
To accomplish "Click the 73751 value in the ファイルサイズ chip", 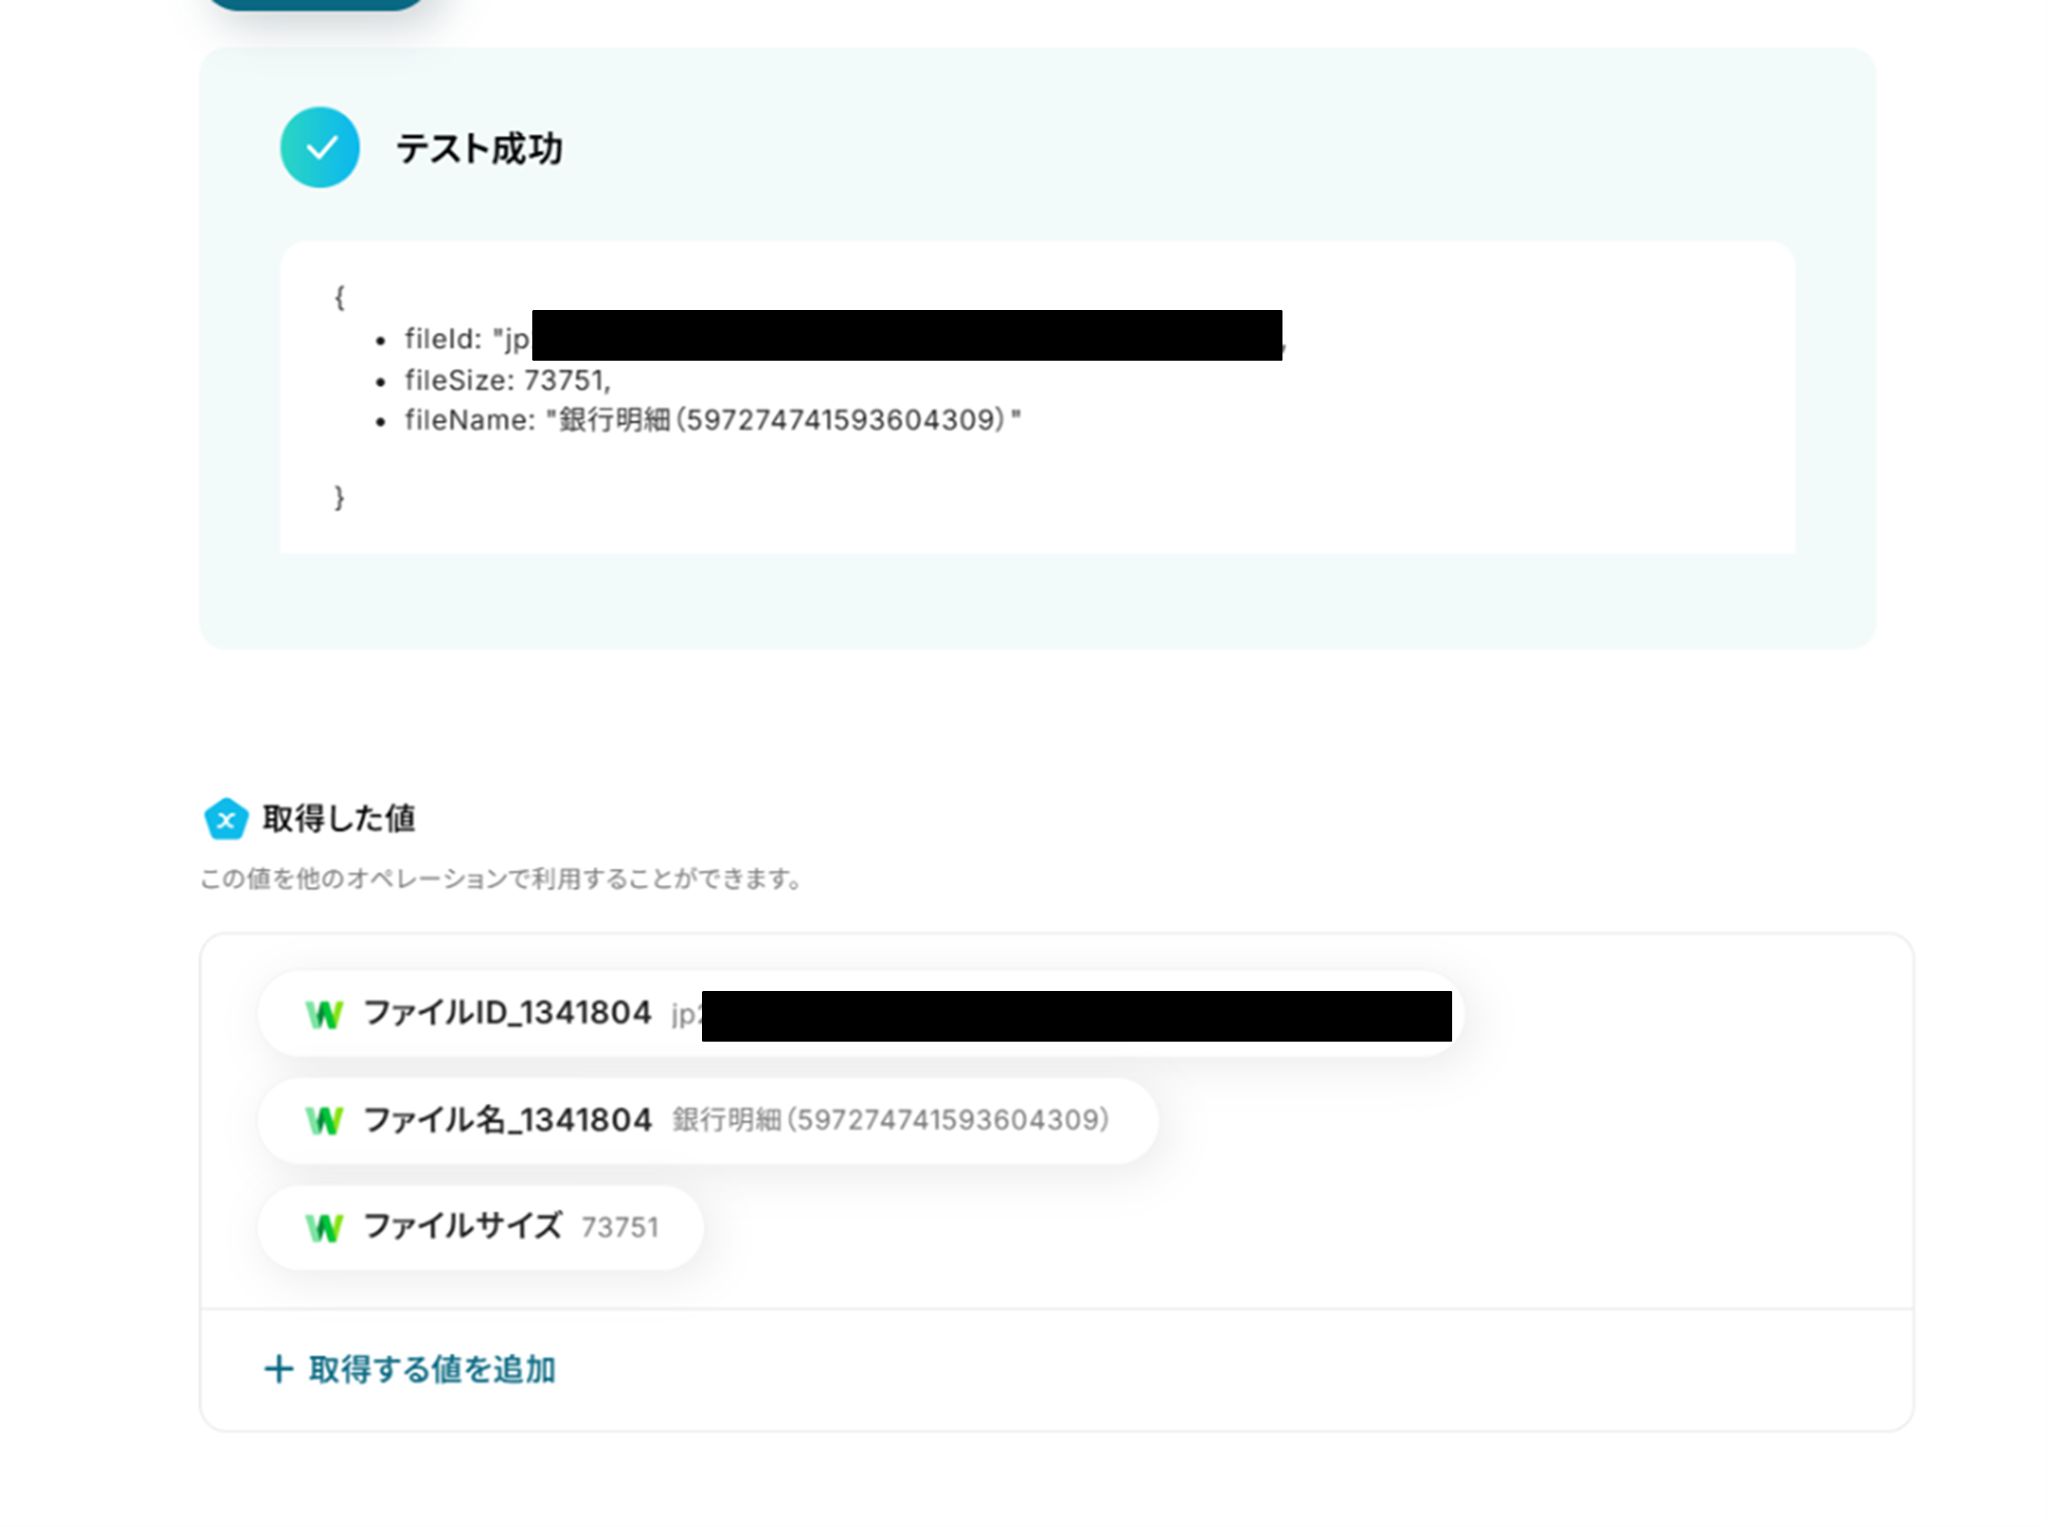I will coord(620,1227).
